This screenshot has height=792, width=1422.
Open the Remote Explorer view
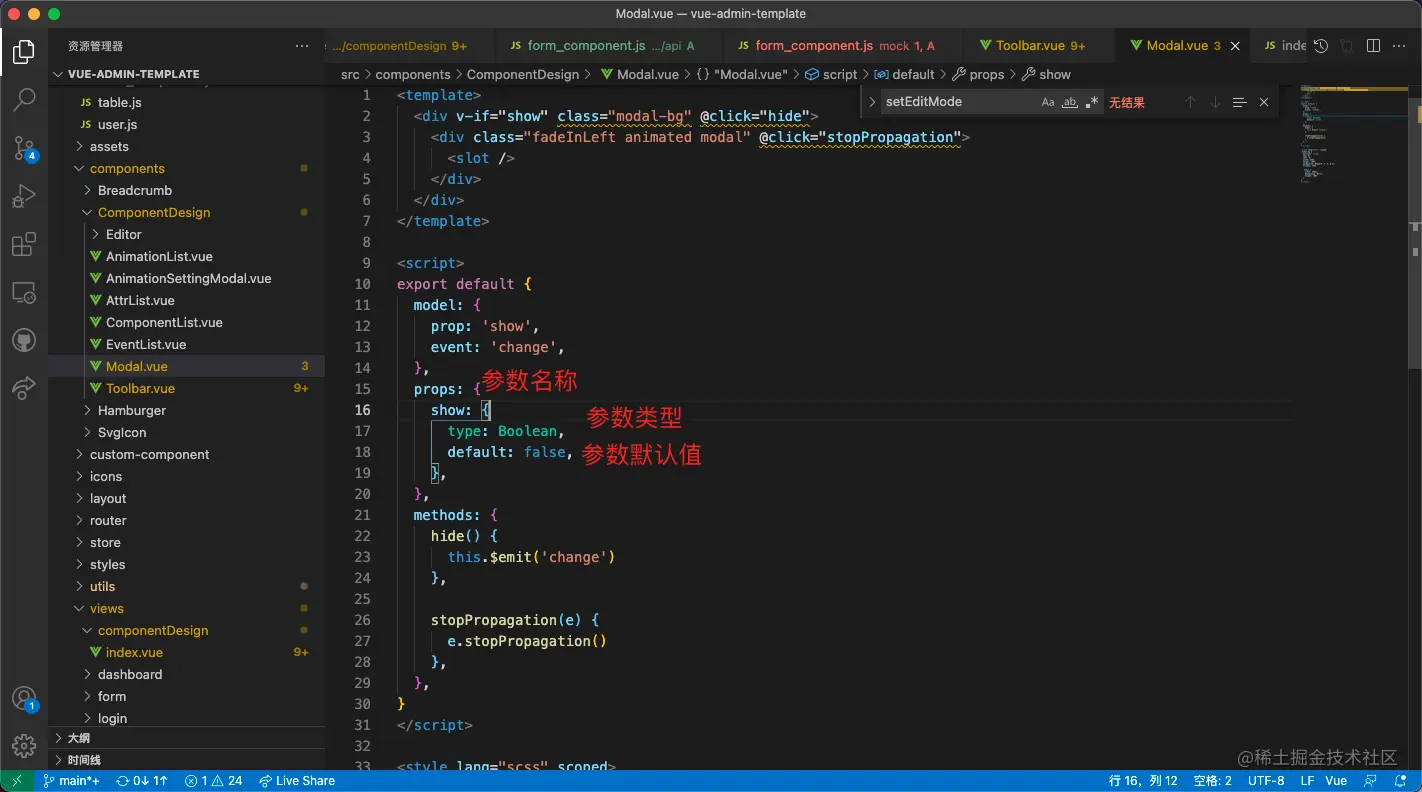[24, 293]
